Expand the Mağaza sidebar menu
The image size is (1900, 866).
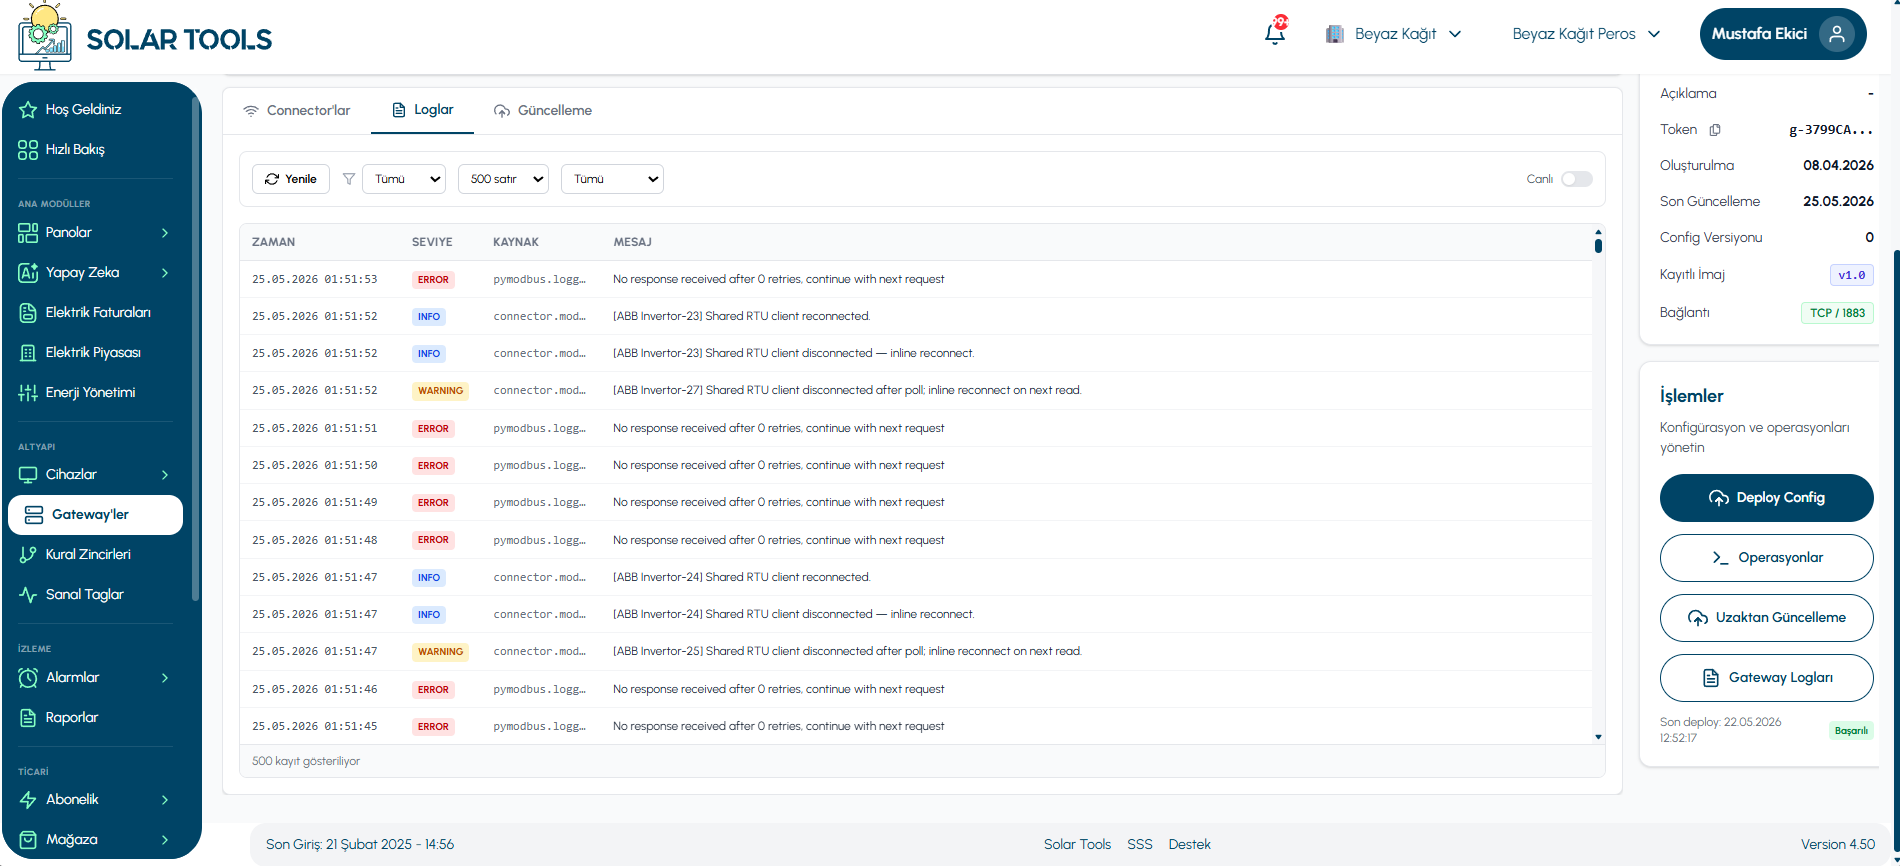[x=96, y=839]
